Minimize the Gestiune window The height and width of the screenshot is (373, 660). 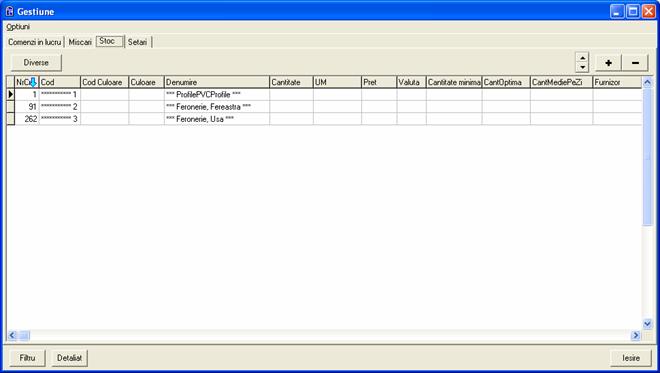pyautogui.click(x=617, y=11)
